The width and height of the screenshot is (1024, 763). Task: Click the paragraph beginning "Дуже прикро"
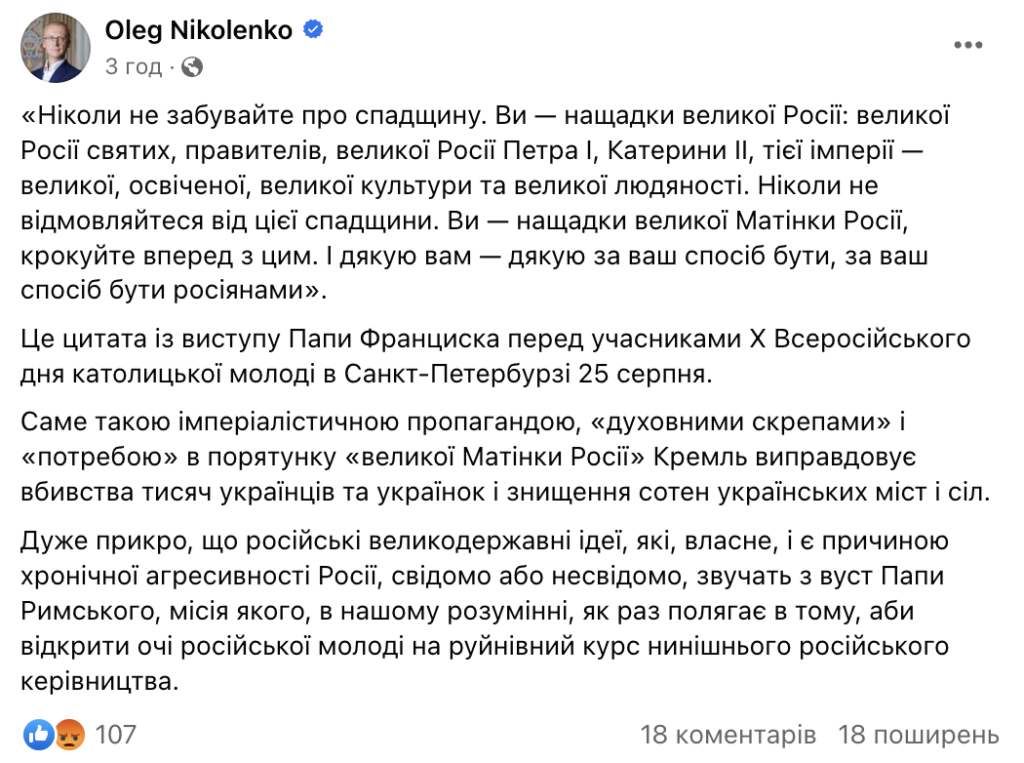[x=485, y=611]
